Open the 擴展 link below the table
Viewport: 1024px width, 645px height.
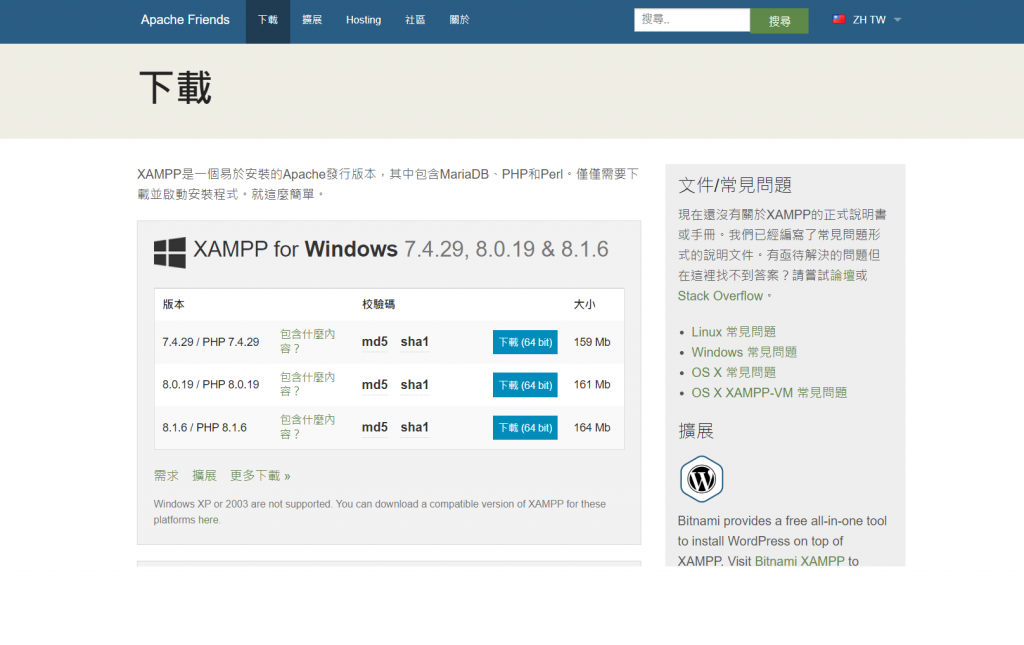[204, 476]
